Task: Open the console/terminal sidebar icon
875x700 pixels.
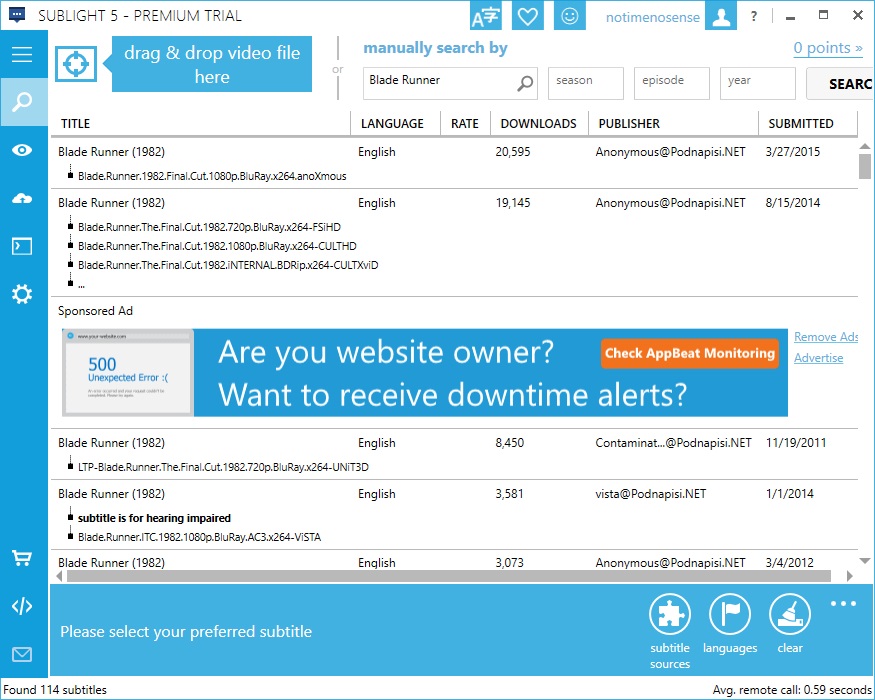Action: [x=22, y=246]
